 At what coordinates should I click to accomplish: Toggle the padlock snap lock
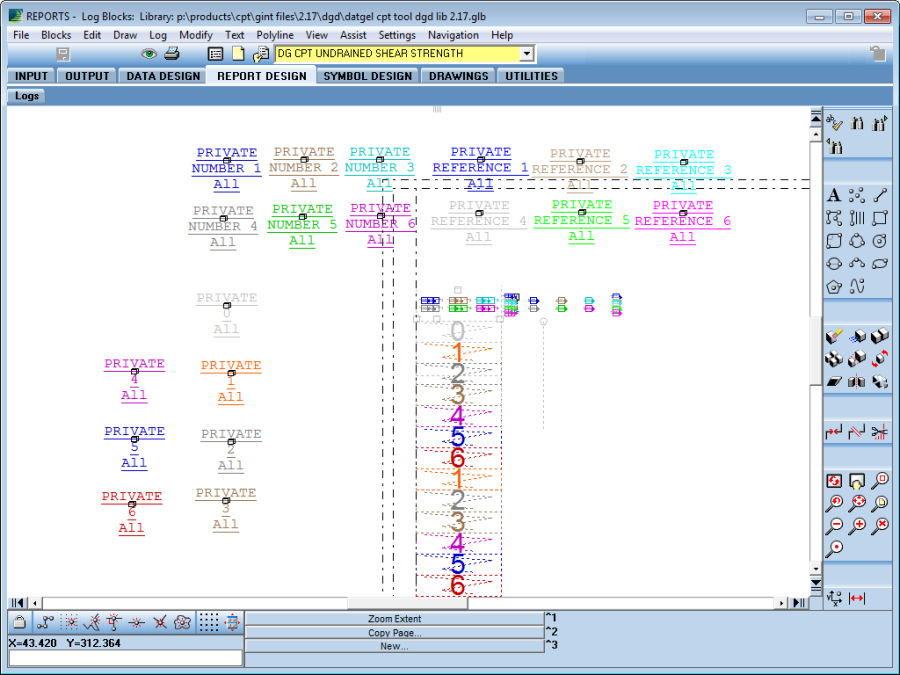pyautogui.click(x=19, y=622)
